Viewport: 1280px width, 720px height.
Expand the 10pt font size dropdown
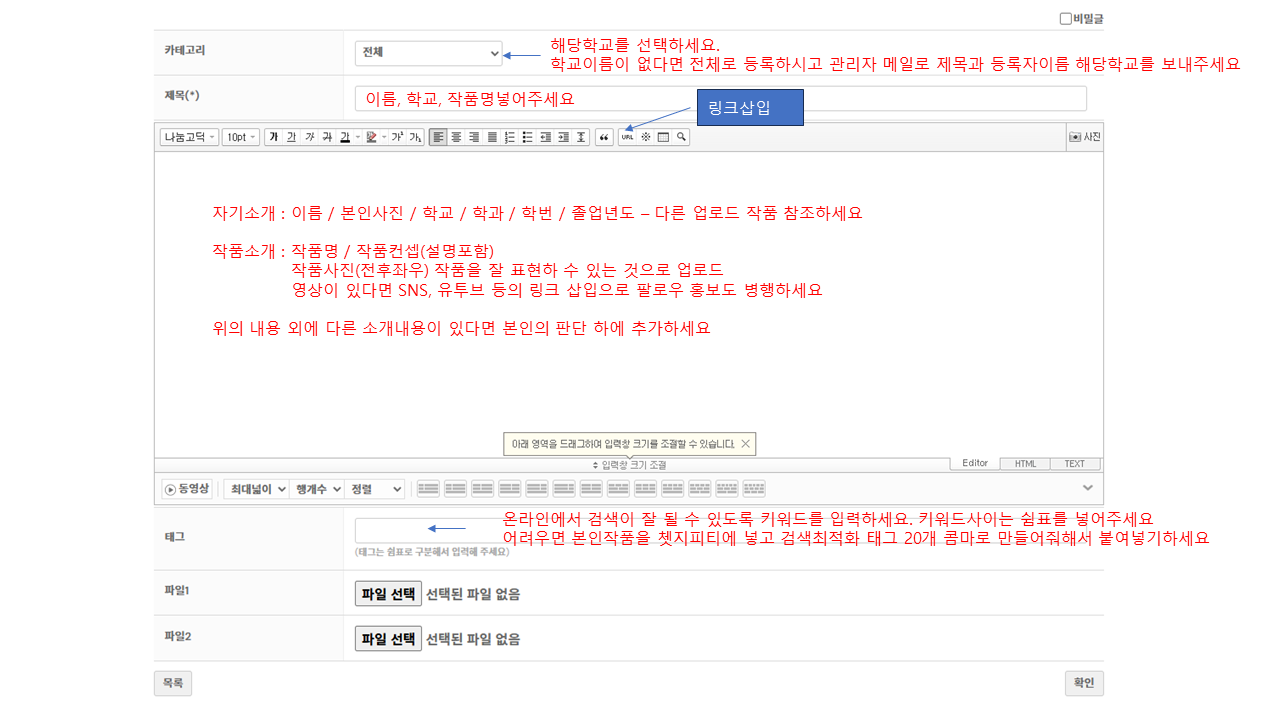(x=240, y=137)
